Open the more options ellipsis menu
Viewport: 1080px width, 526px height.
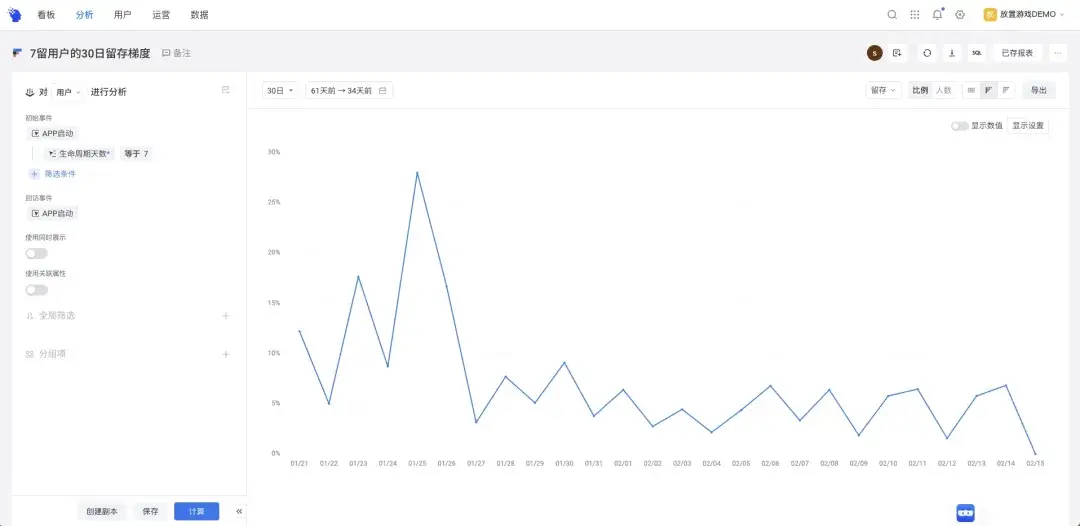click(x=1058, y=53)
